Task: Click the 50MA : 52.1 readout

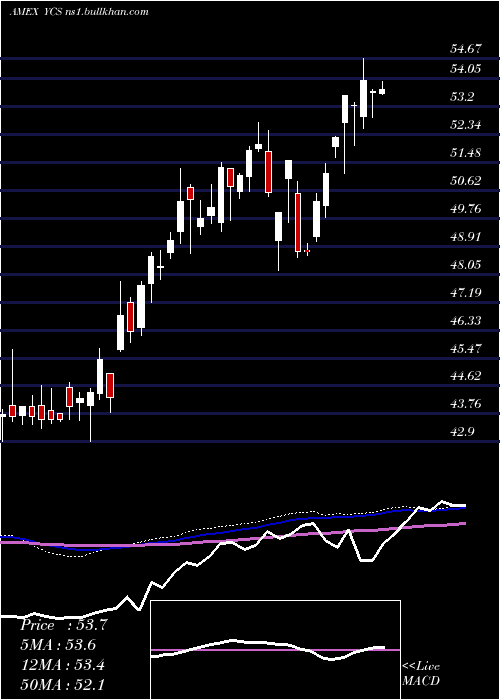Action: click(62, 684)
